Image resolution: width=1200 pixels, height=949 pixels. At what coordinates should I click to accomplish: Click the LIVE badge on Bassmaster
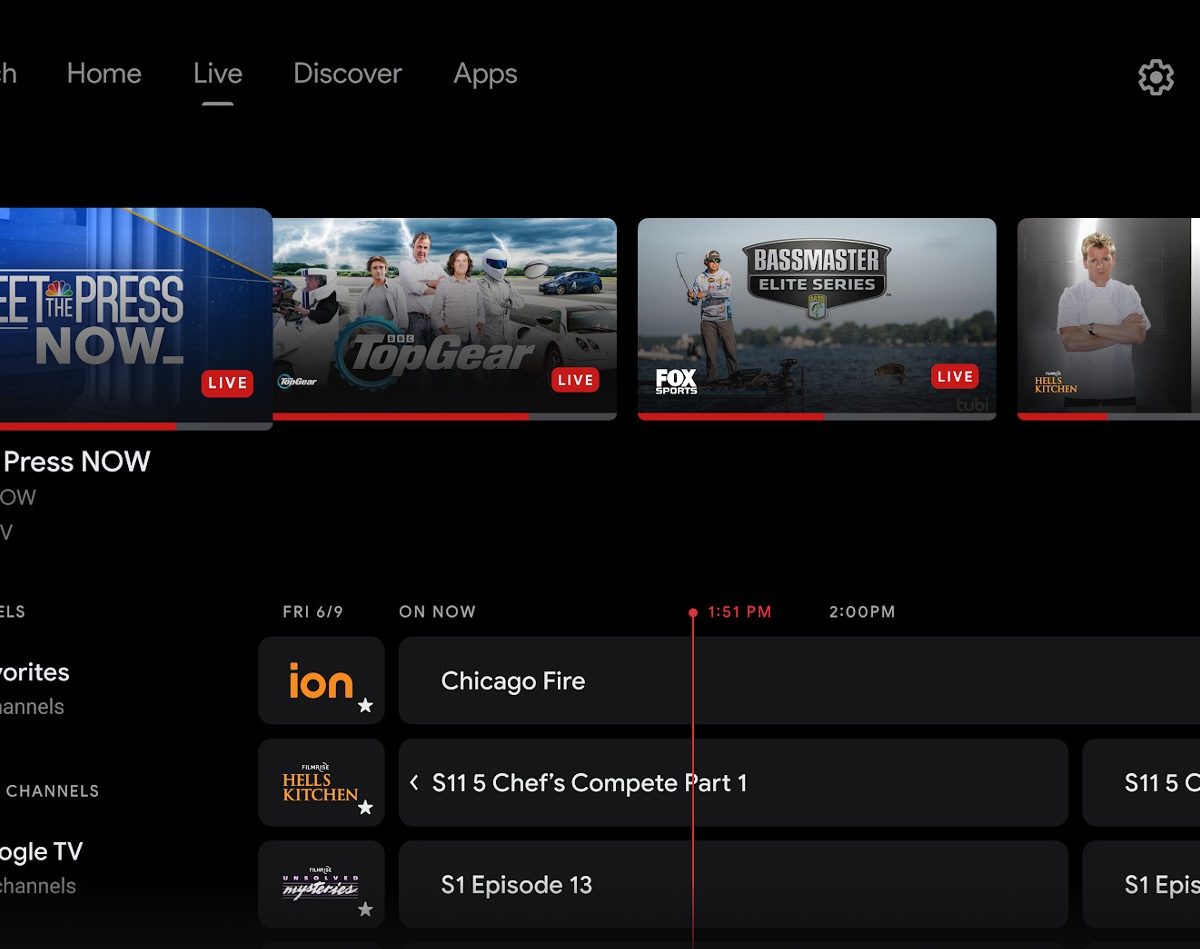(x=954, y=377)
